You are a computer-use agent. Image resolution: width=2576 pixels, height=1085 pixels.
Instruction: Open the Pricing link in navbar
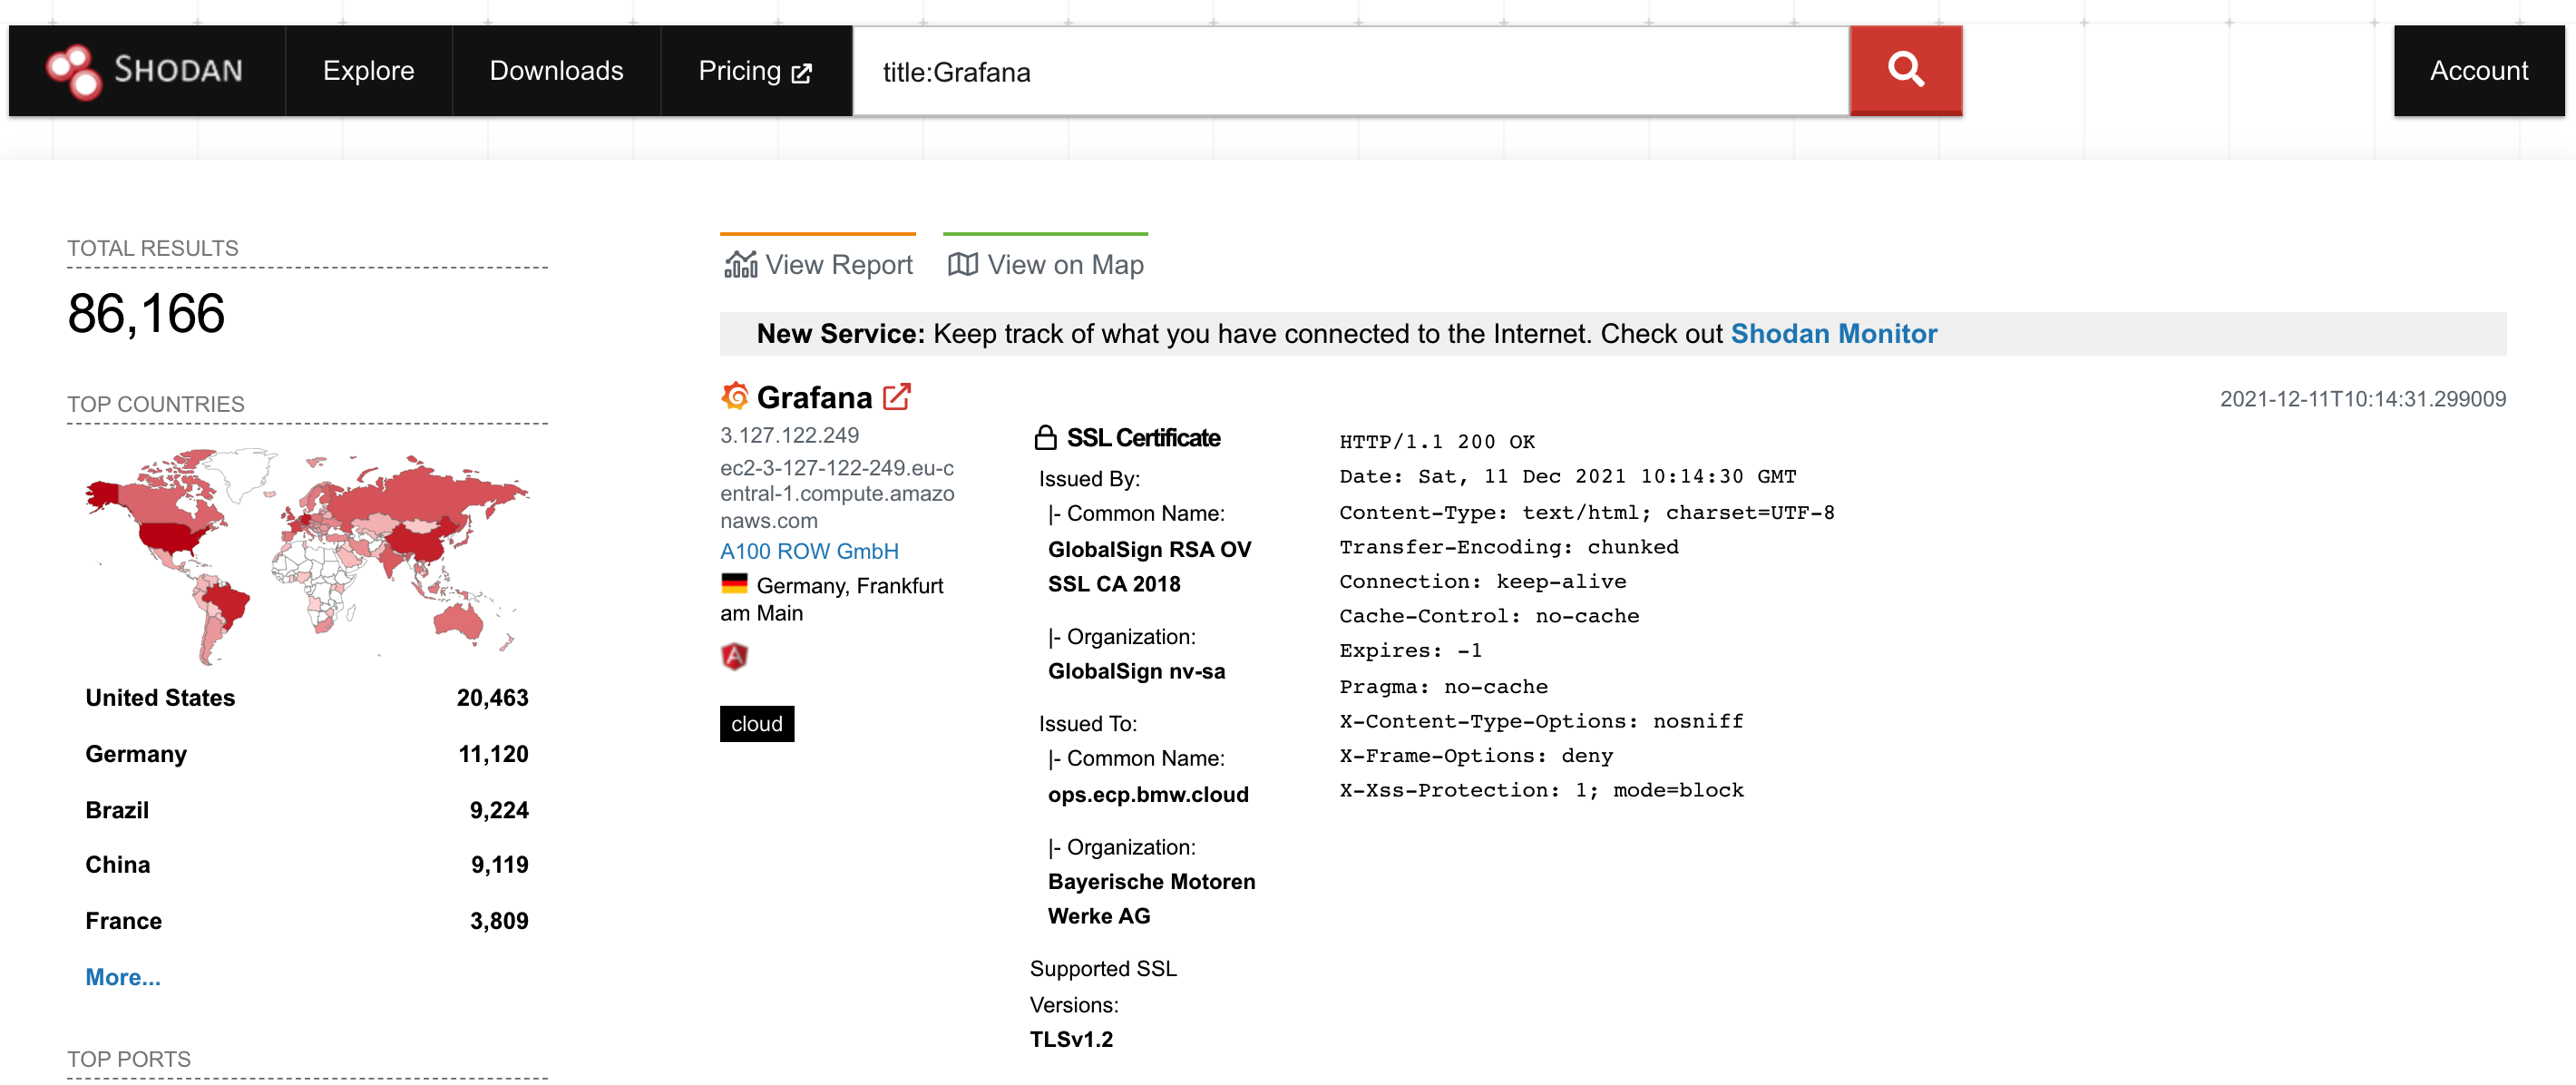(755, 71)
